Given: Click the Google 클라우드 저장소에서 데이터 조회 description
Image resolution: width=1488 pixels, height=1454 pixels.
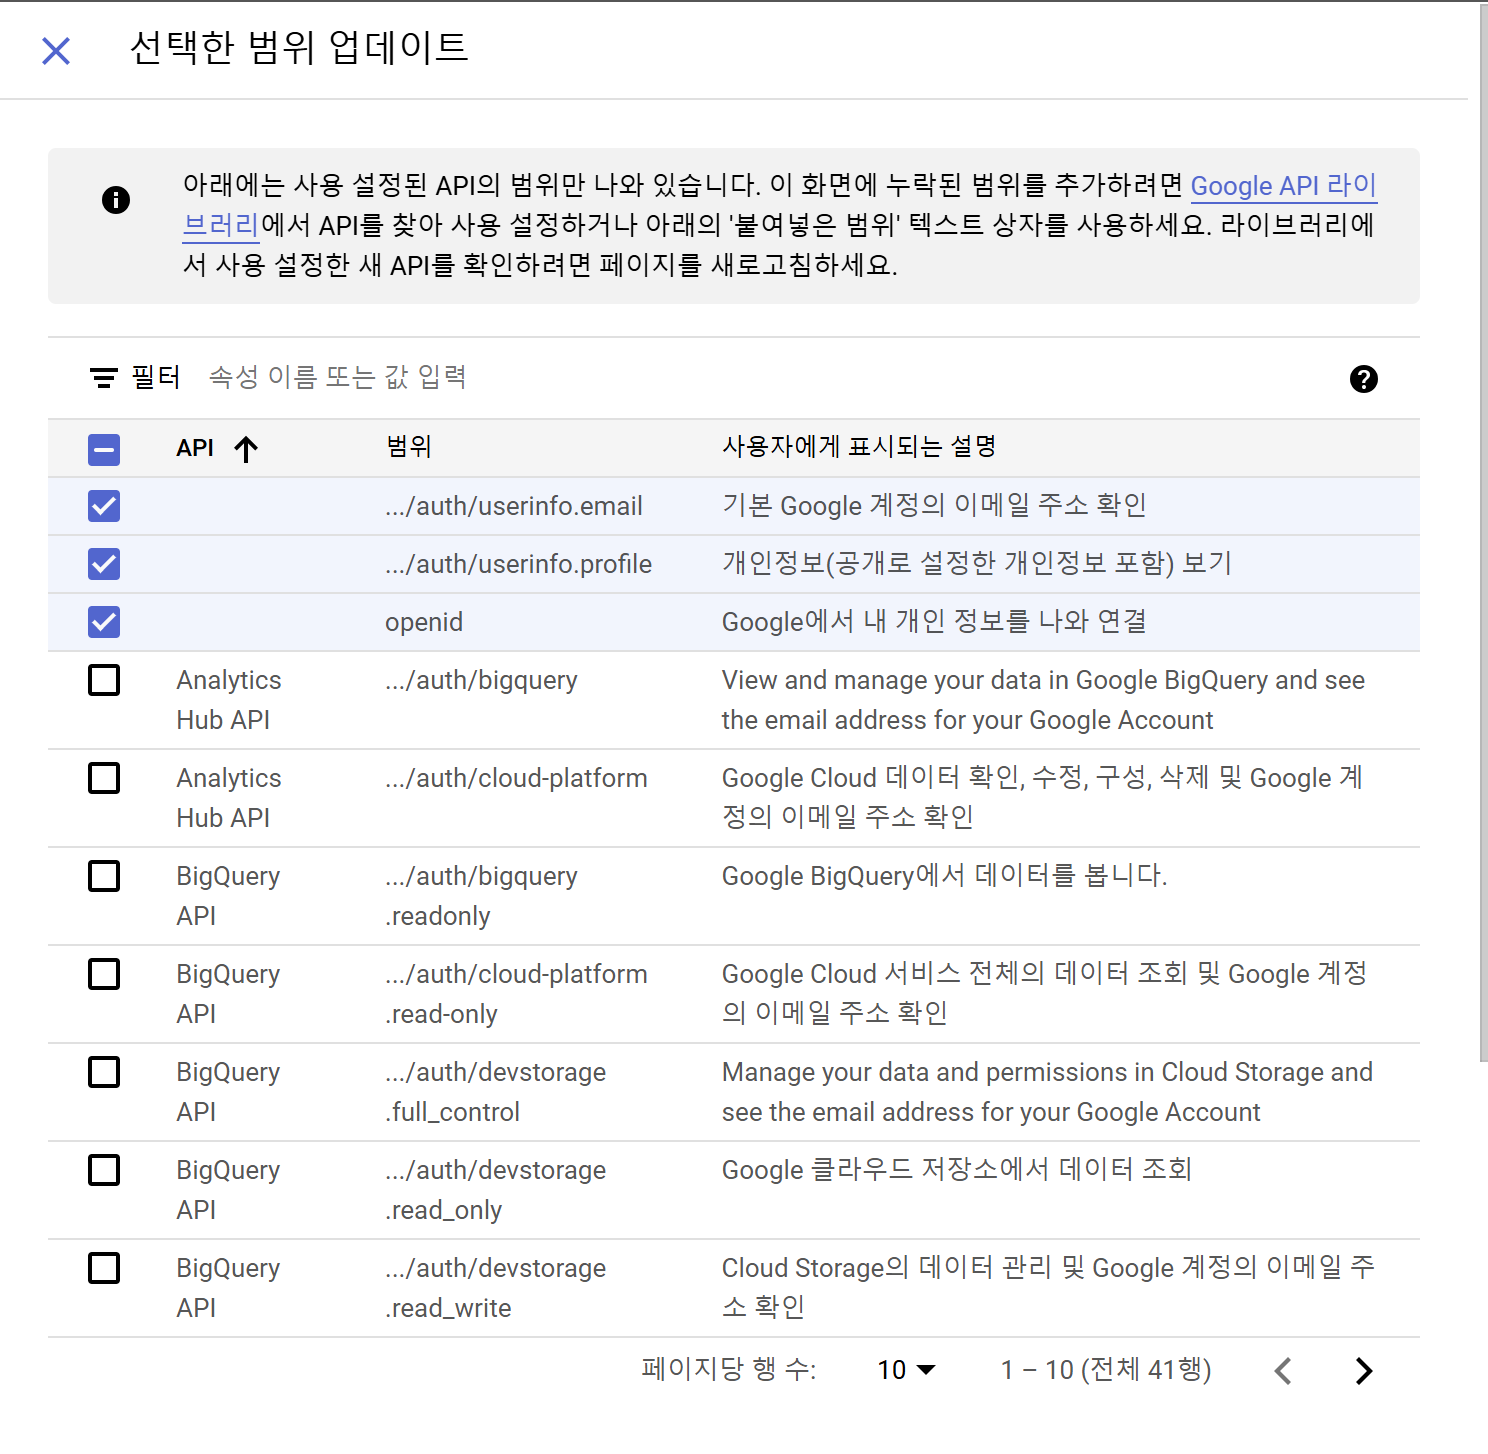Looking at the screenshot, I should tap(957, 1170).
